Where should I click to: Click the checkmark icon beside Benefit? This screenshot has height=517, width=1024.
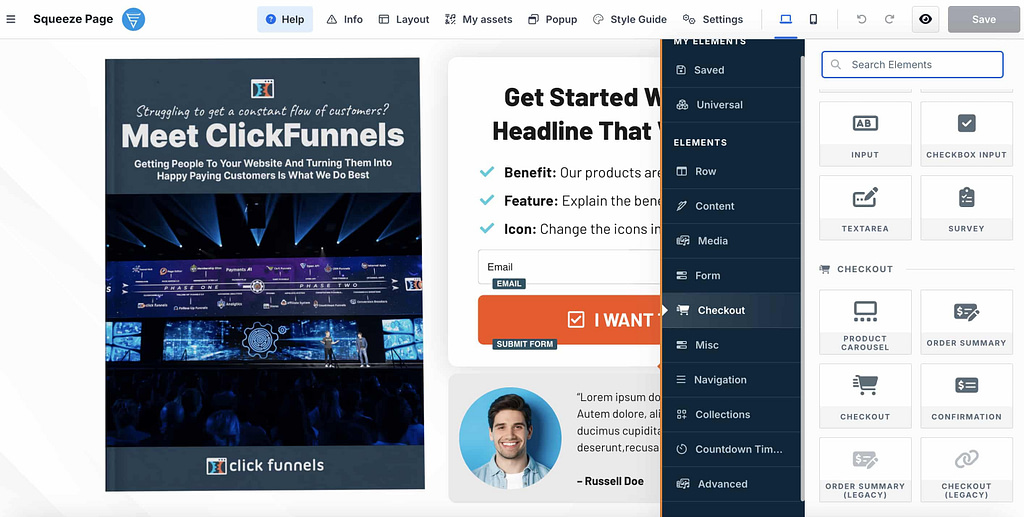(x=487, y=172)
